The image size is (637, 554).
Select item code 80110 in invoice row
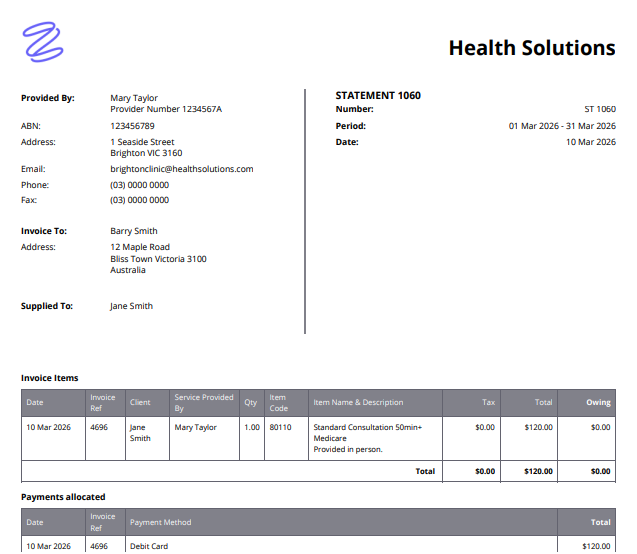click(279, 427)
